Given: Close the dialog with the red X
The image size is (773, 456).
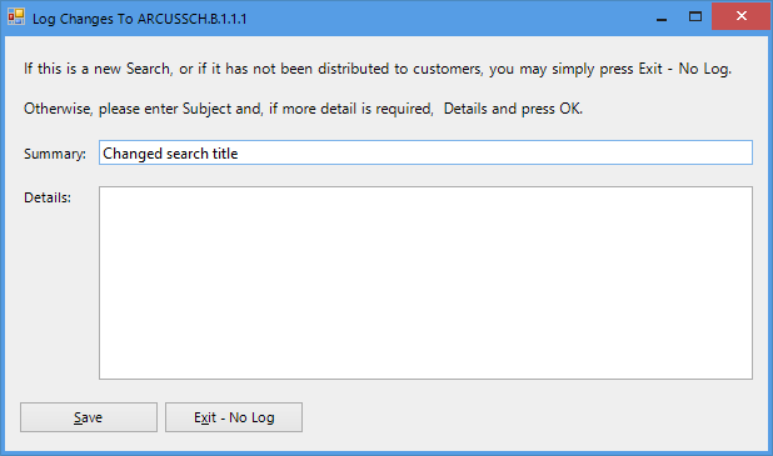Looking at the screenshot, I should [x=741, y=17].
